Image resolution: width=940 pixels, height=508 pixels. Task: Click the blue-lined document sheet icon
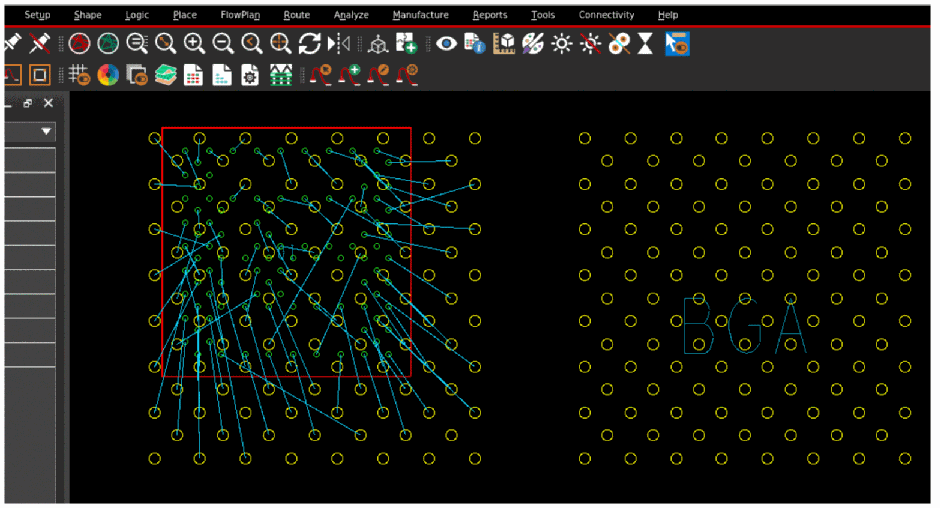[x=222, y=75]
